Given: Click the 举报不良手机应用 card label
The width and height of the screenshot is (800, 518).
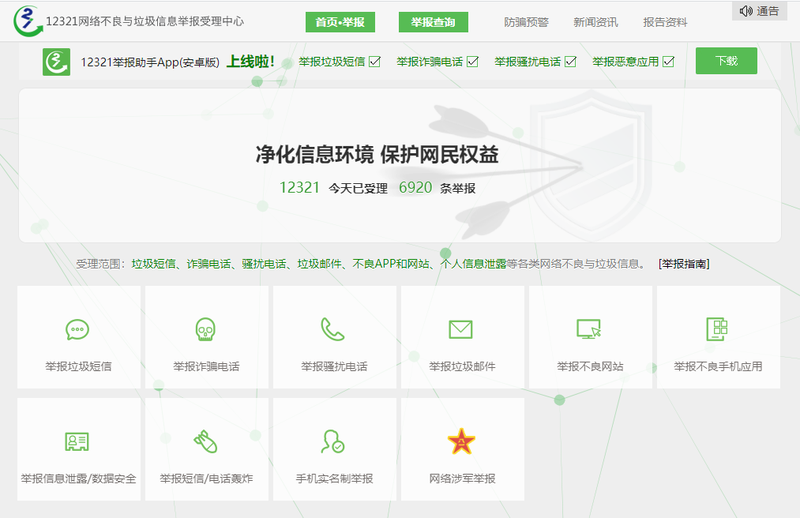Looking at the screenshot, I should pyautogui.click(x=718, y=366).
